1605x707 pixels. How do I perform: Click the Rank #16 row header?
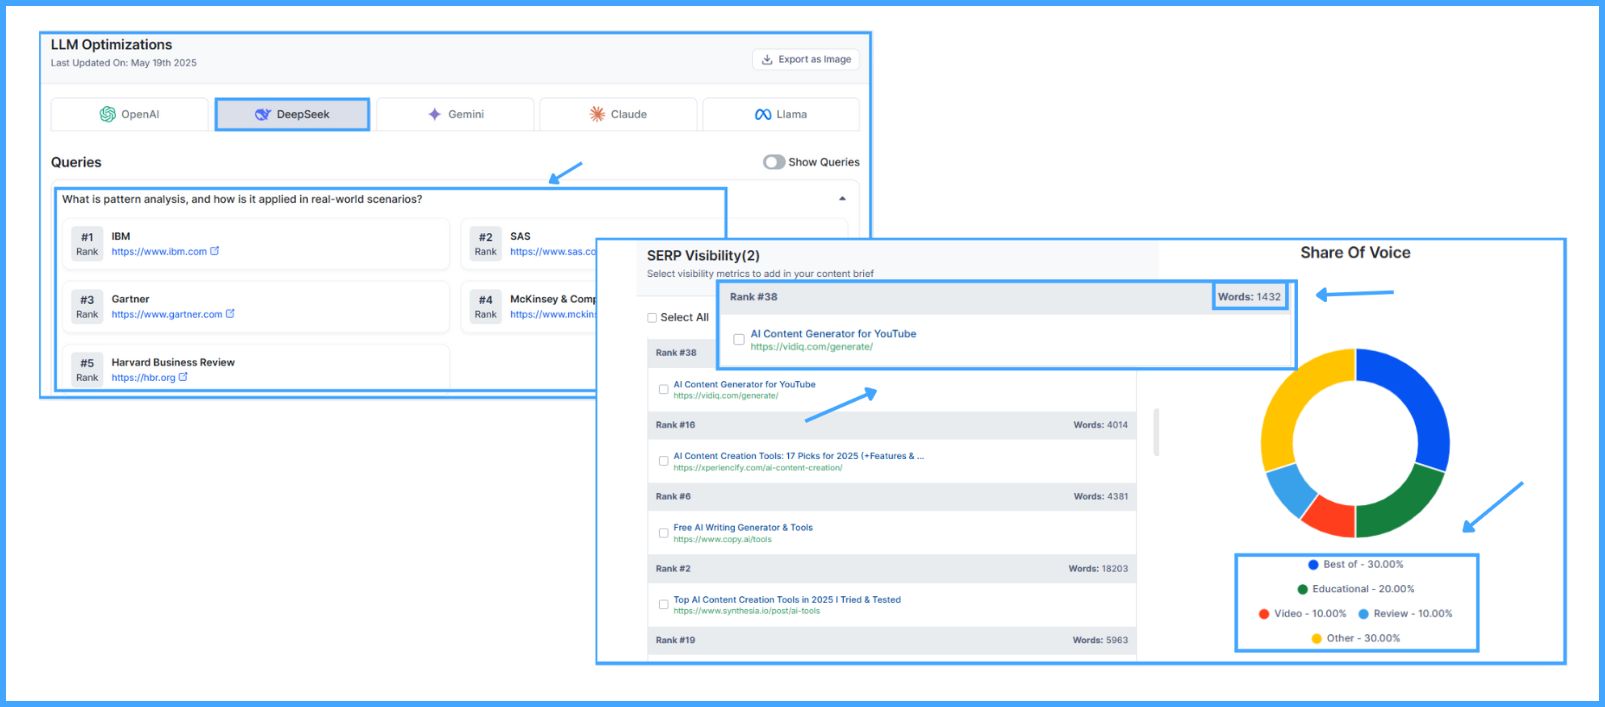pos(892,425)
